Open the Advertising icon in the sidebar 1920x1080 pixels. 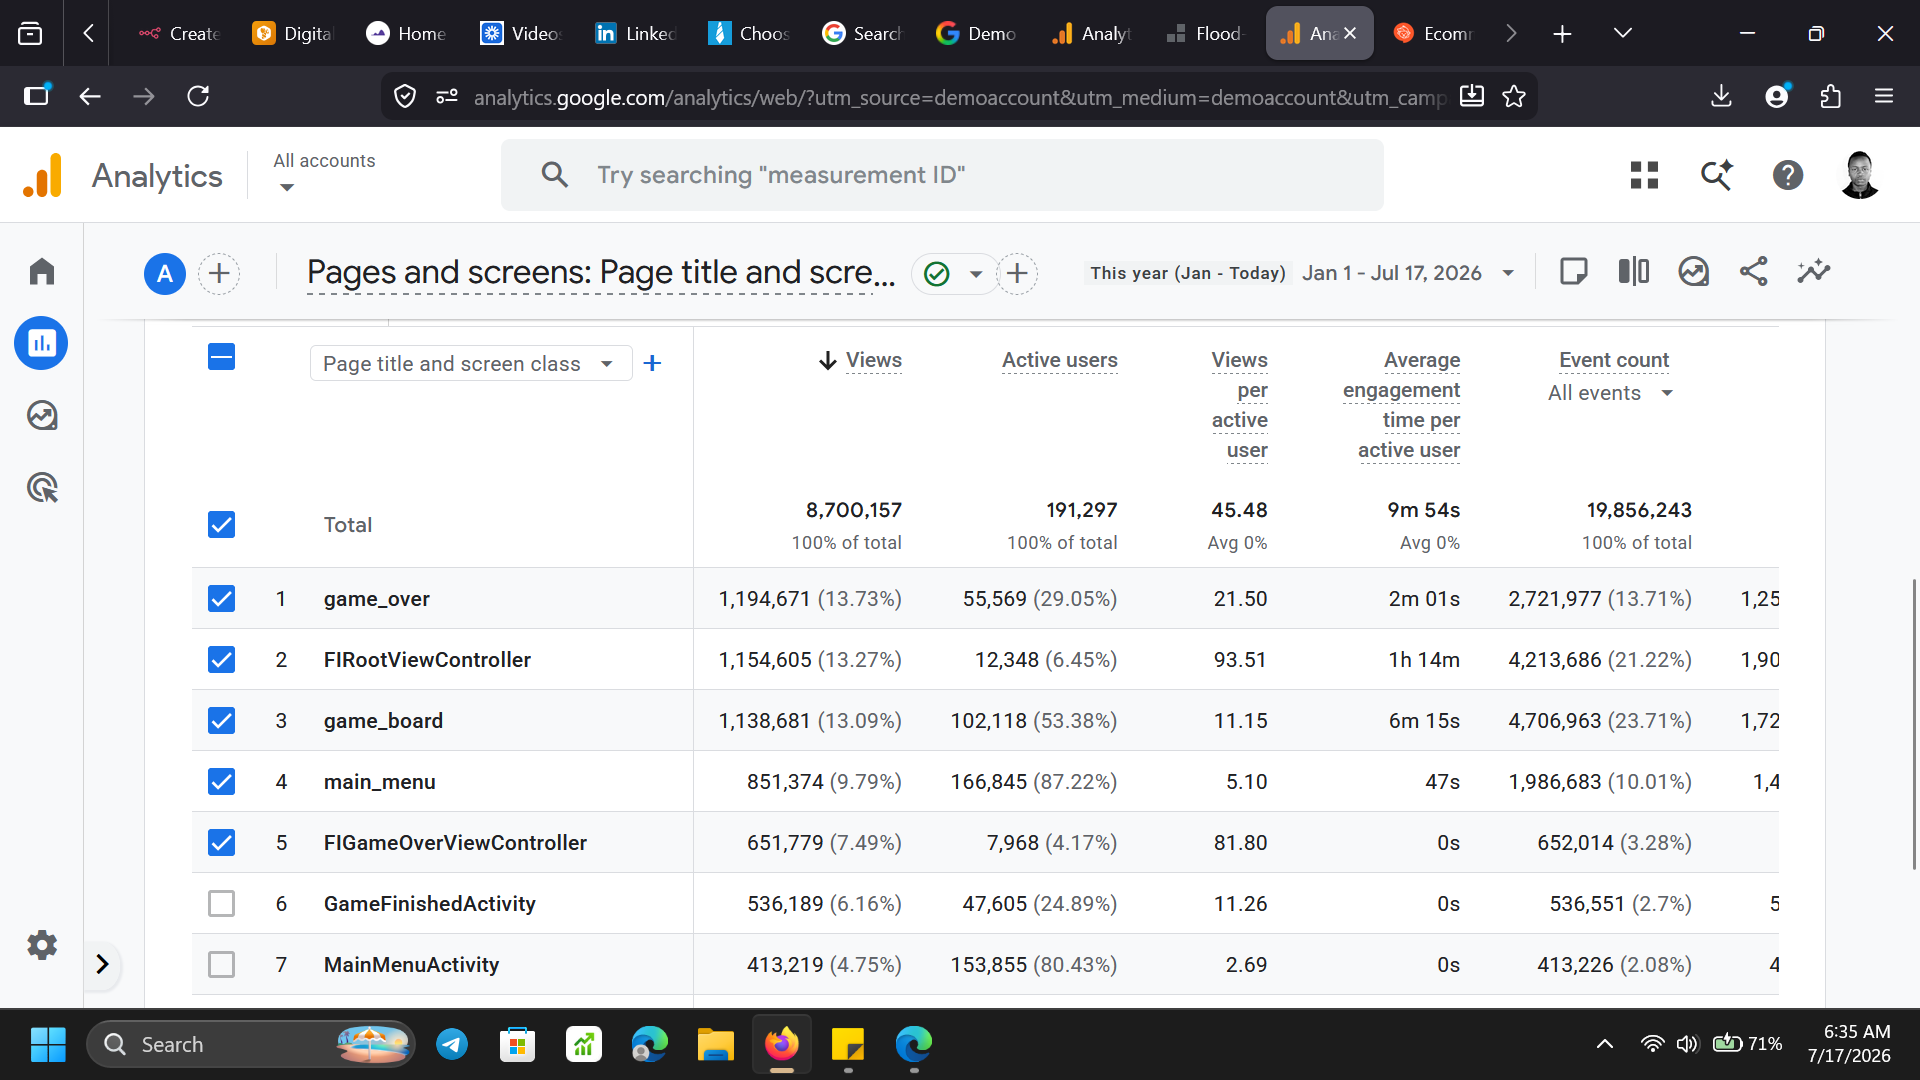coord(42,488)
